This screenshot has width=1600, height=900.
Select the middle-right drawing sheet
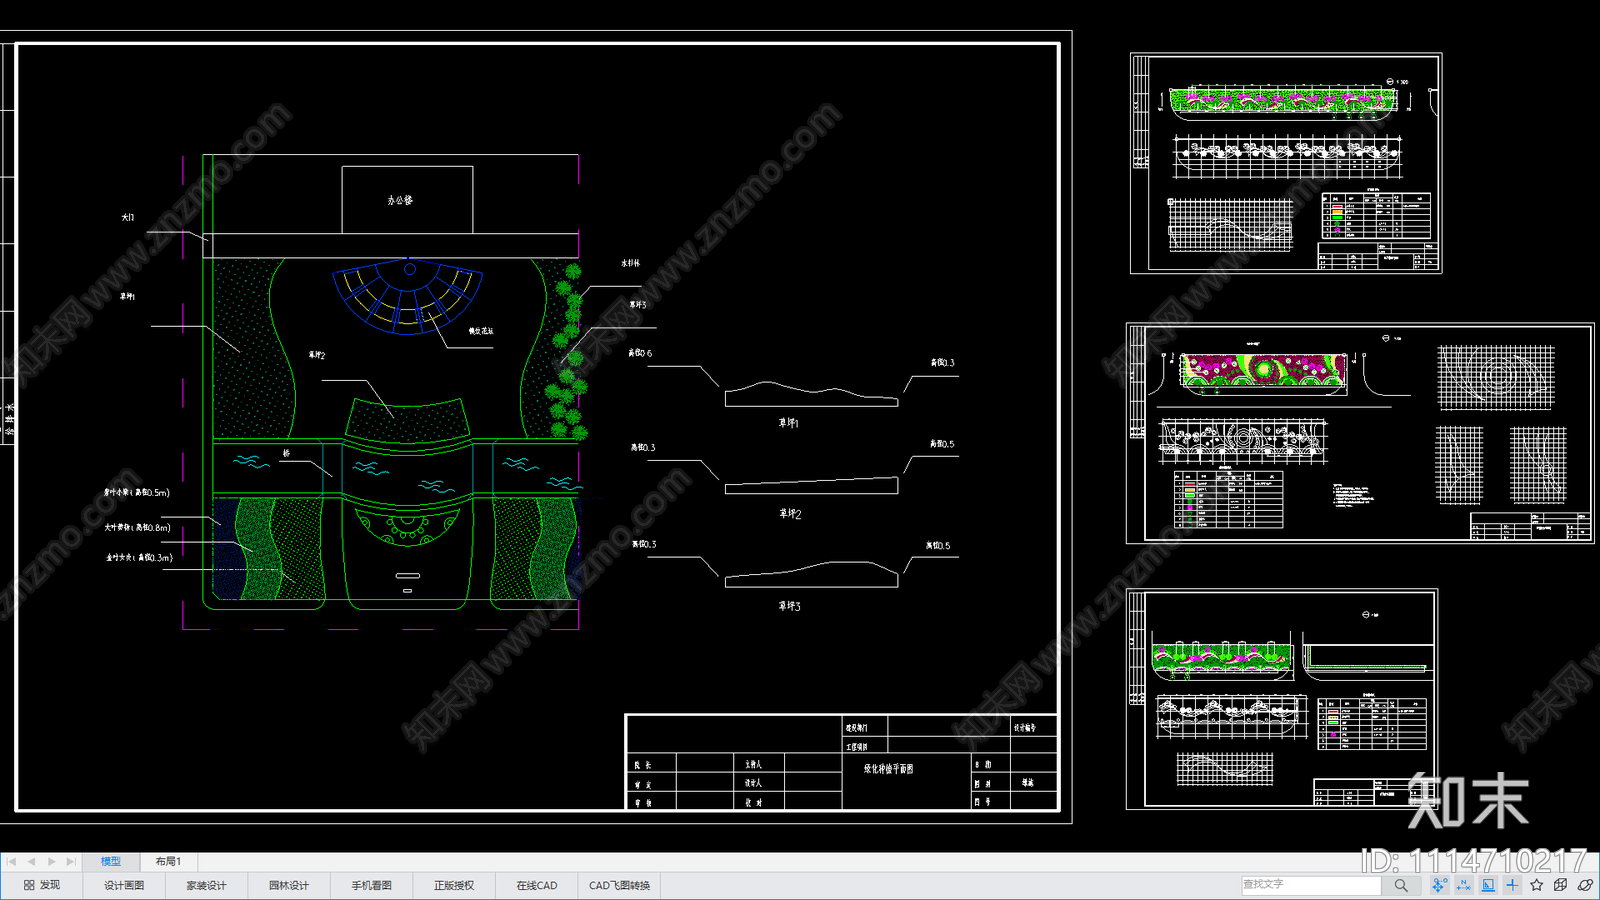click(1360, 433)
